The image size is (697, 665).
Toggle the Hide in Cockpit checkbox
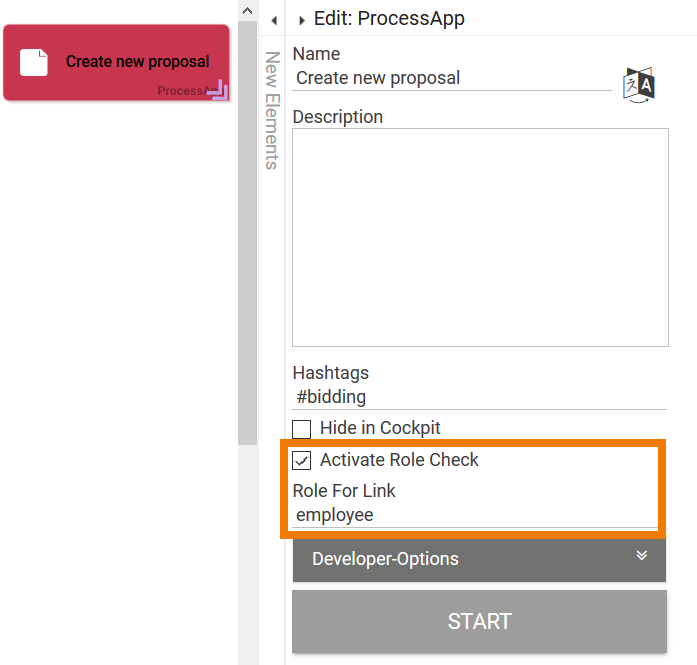[302, 430]
